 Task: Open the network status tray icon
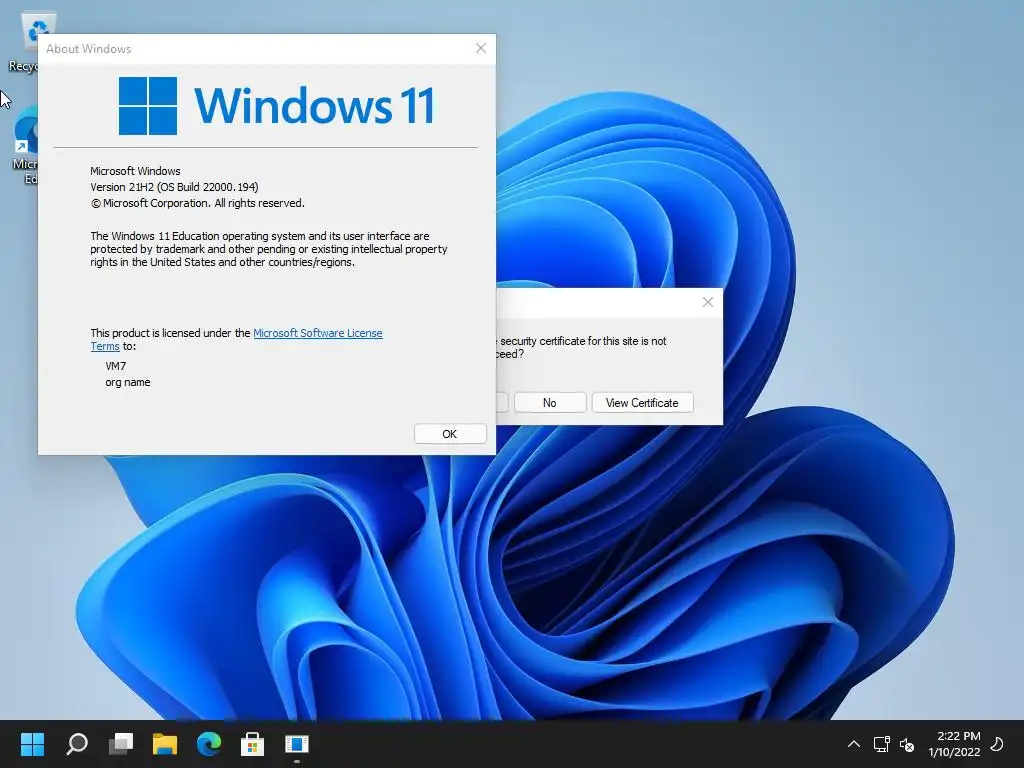pos(882,744)
